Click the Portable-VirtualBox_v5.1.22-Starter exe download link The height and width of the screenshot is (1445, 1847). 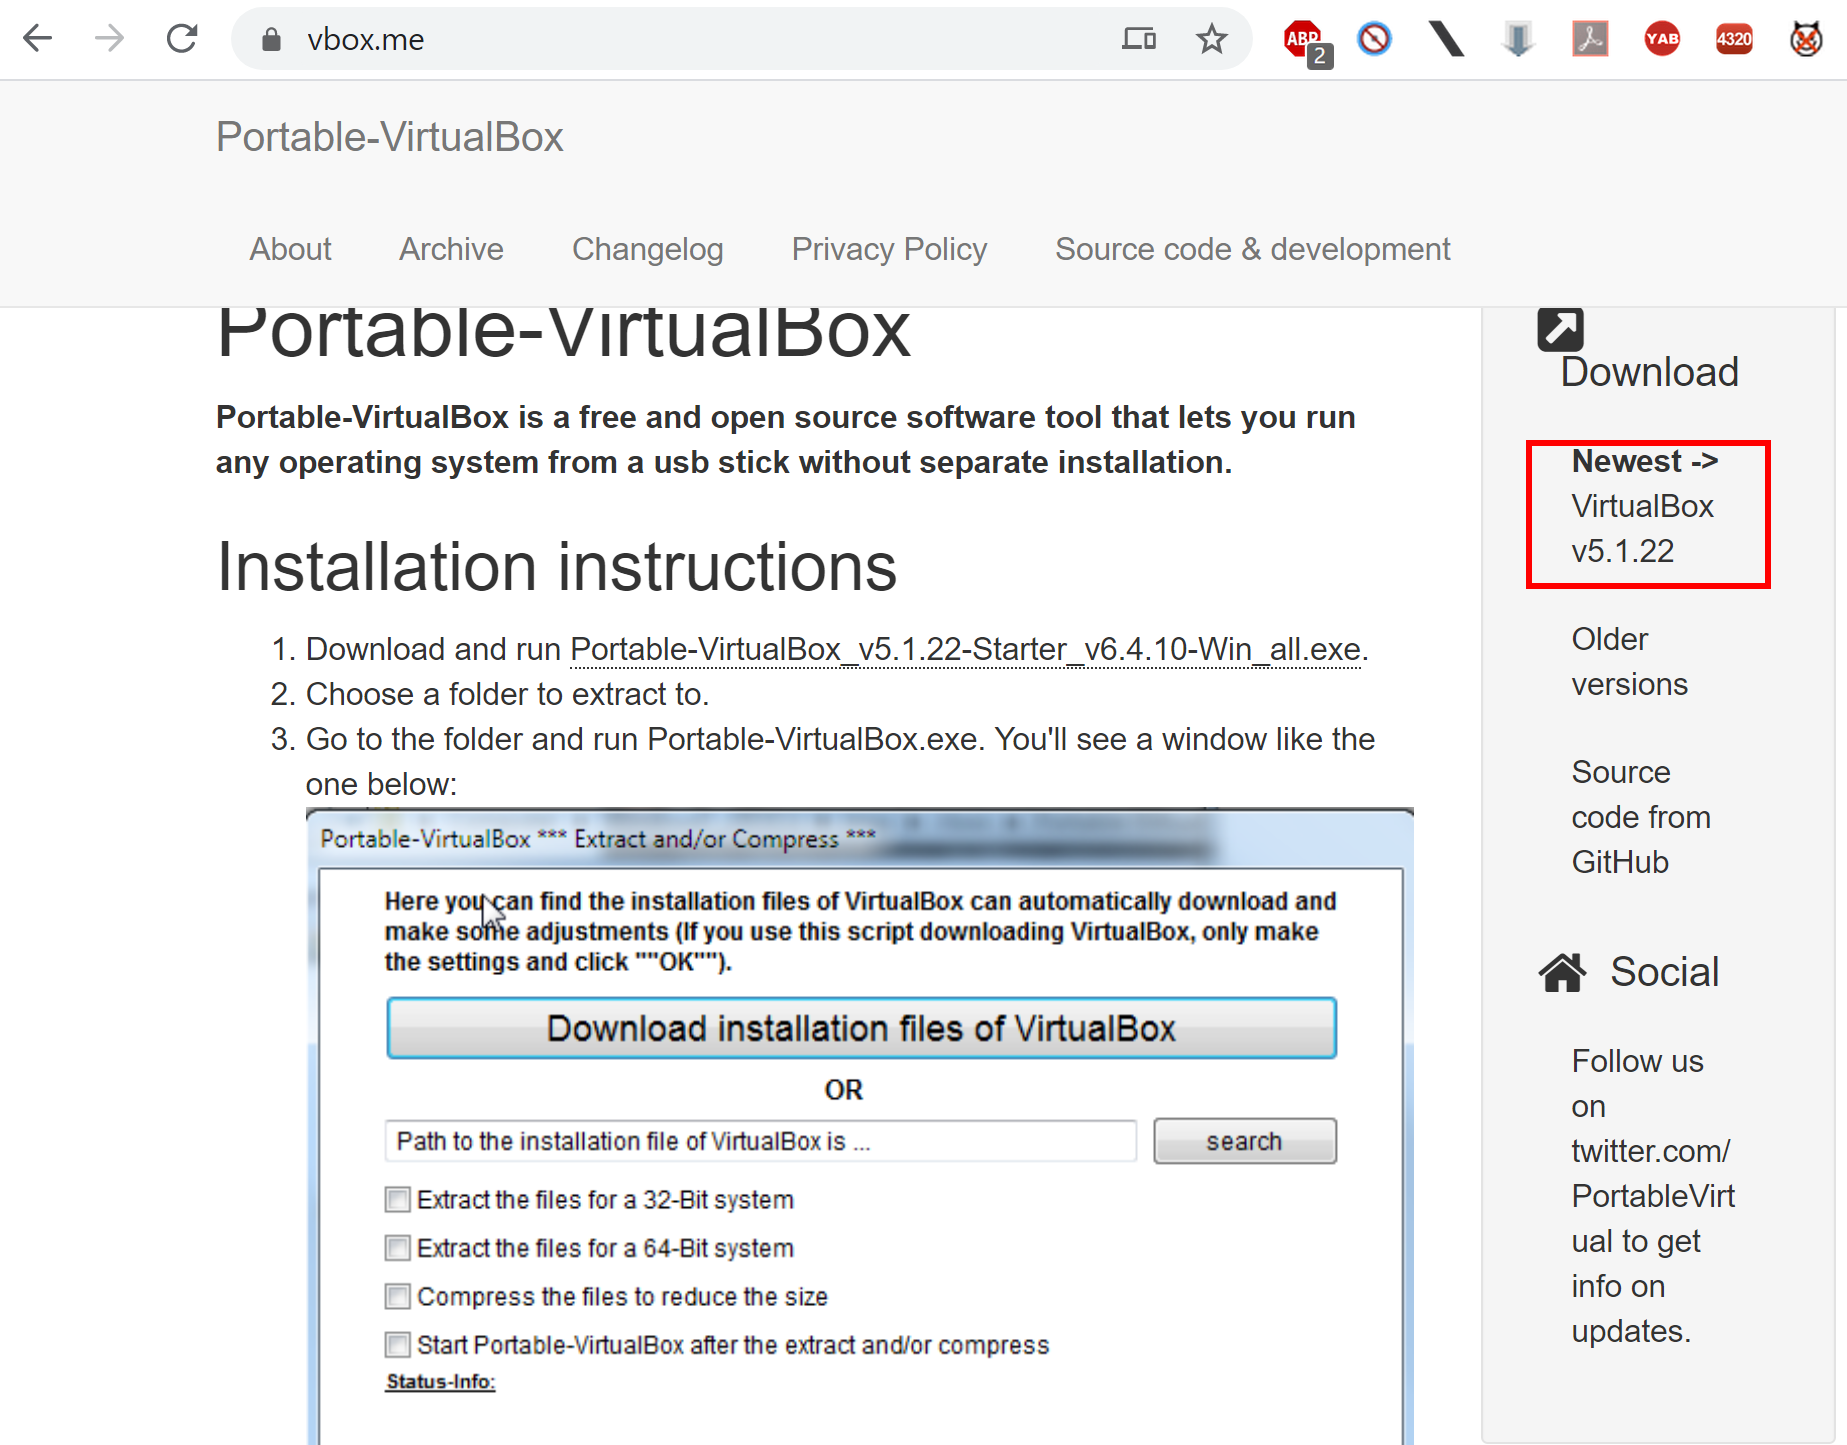point(966,650)
